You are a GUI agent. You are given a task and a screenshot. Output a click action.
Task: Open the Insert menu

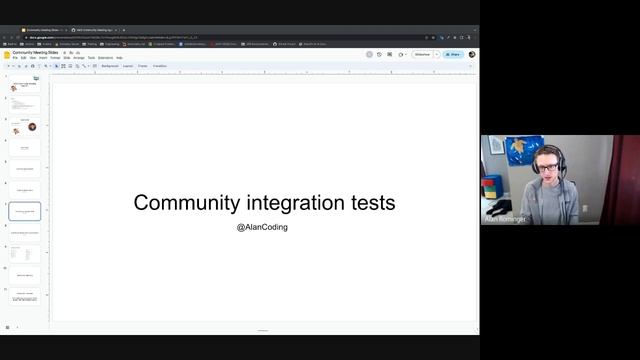tap(43, 58)
